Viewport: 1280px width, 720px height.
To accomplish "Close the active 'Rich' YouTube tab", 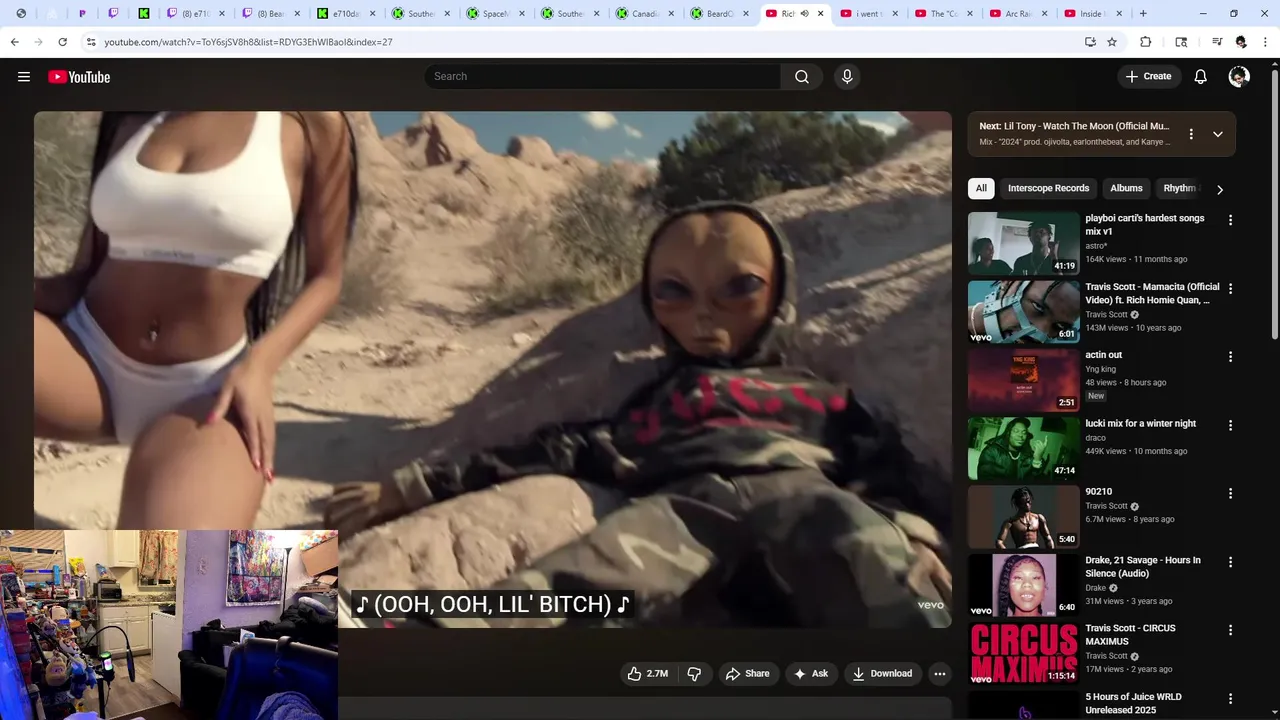I will coord(821,14).
